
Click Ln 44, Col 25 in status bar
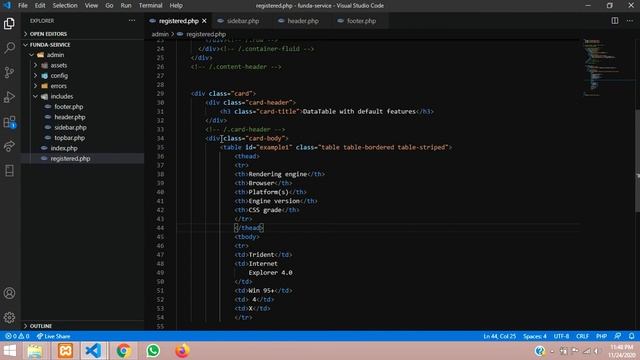click(500, 336)
